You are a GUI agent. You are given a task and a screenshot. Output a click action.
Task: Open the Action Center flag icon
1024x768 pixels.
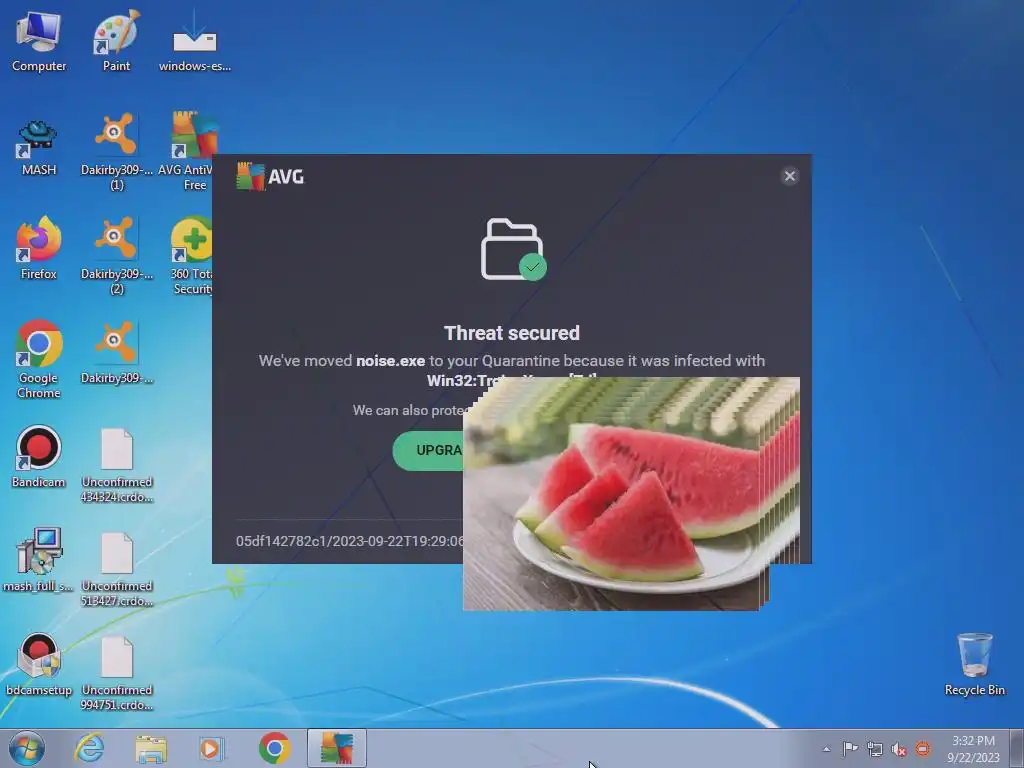pyautogui.click(x=850, y=749)
